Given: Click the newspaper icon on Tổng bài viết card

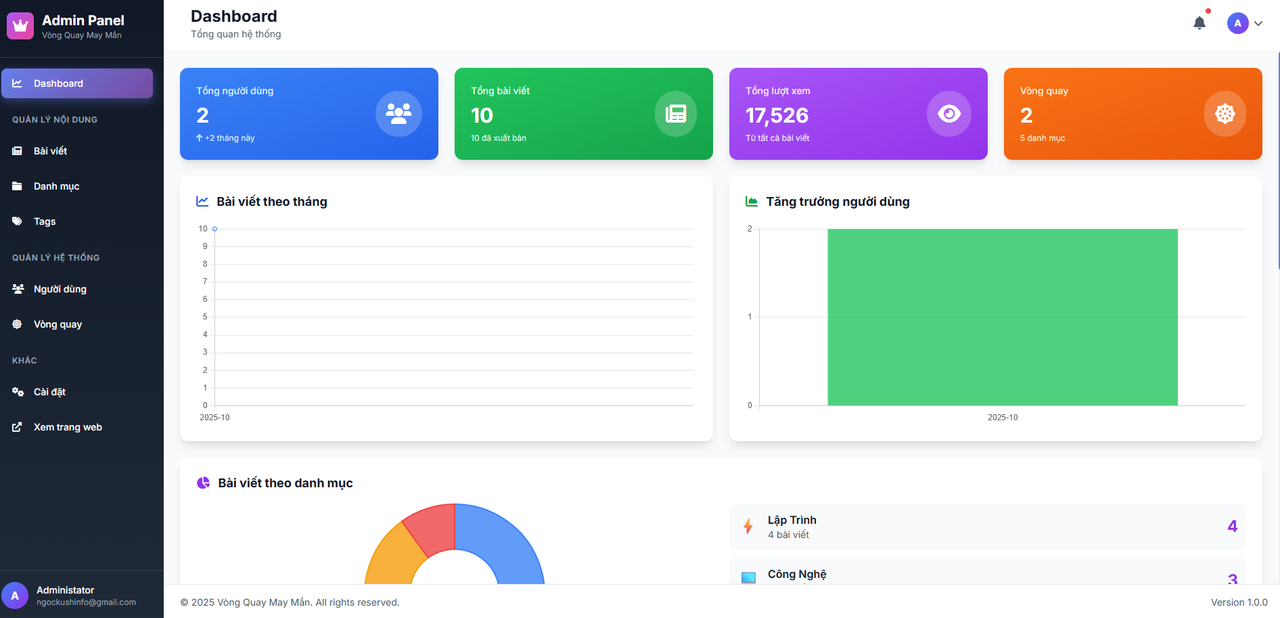Looking at the screenshot, I should [676, 114].
